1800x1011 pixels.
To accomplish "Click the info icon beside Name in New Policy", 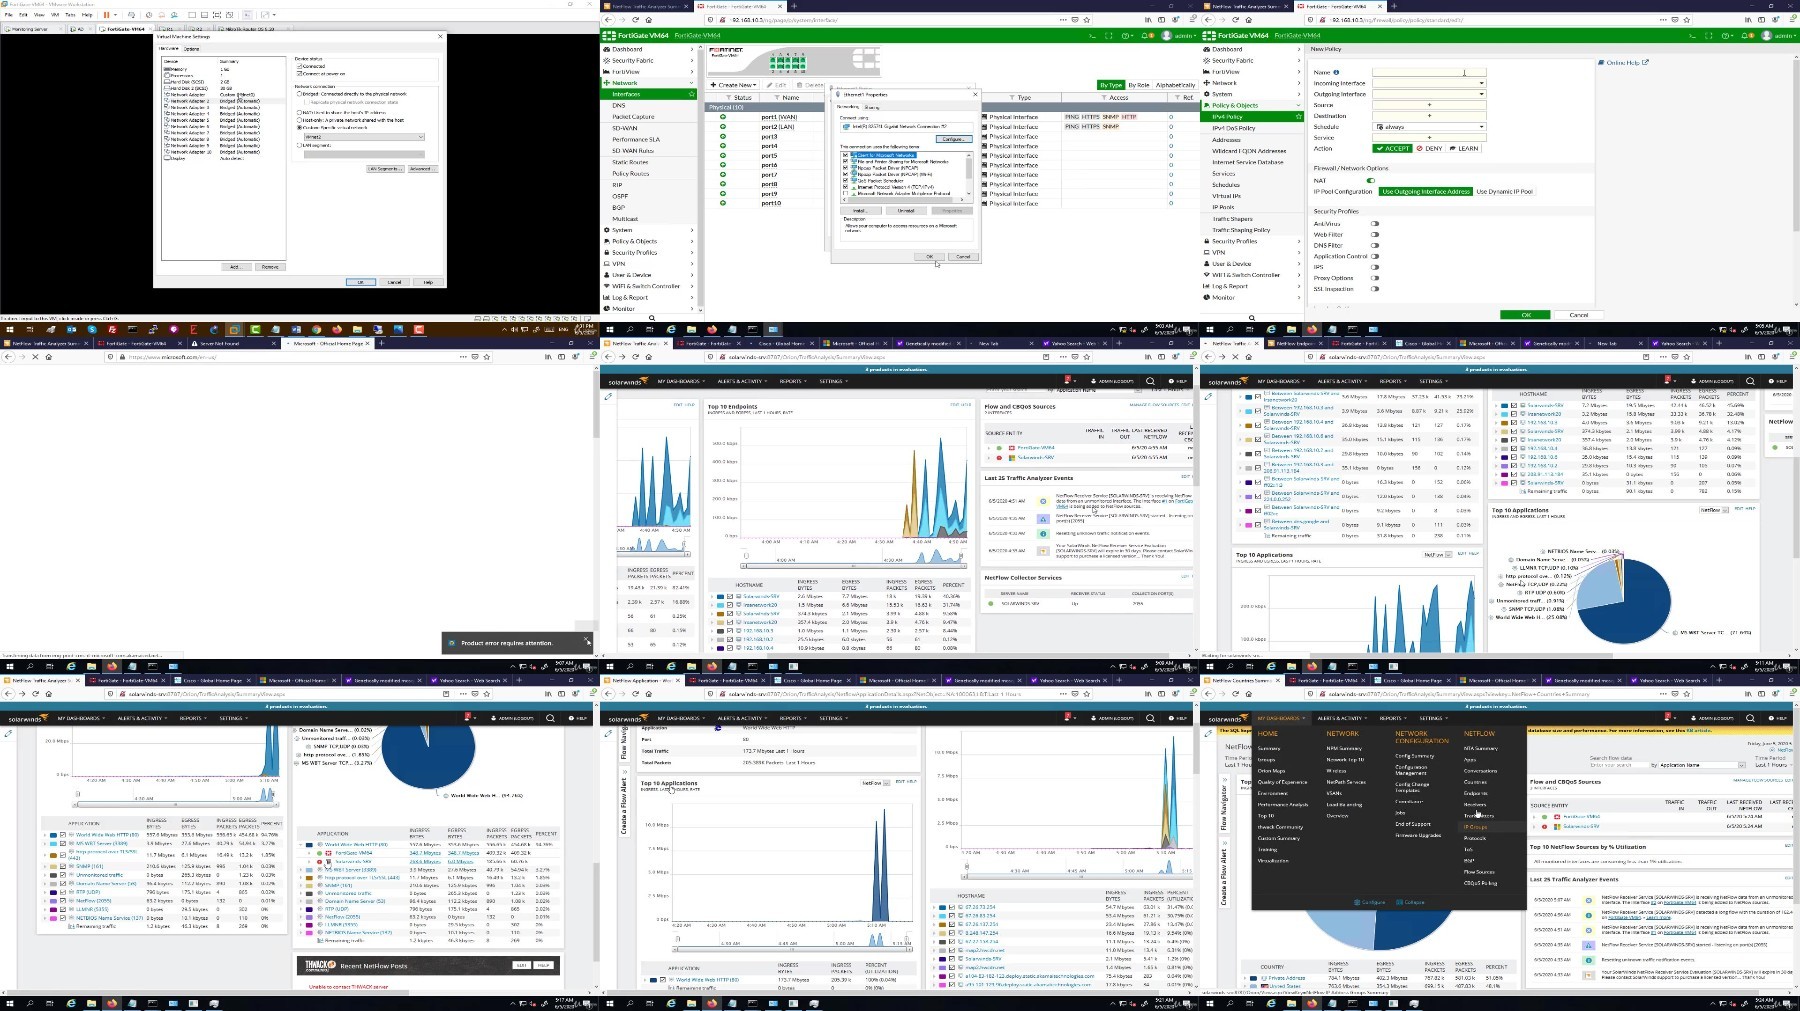I will coord(1336,72).
